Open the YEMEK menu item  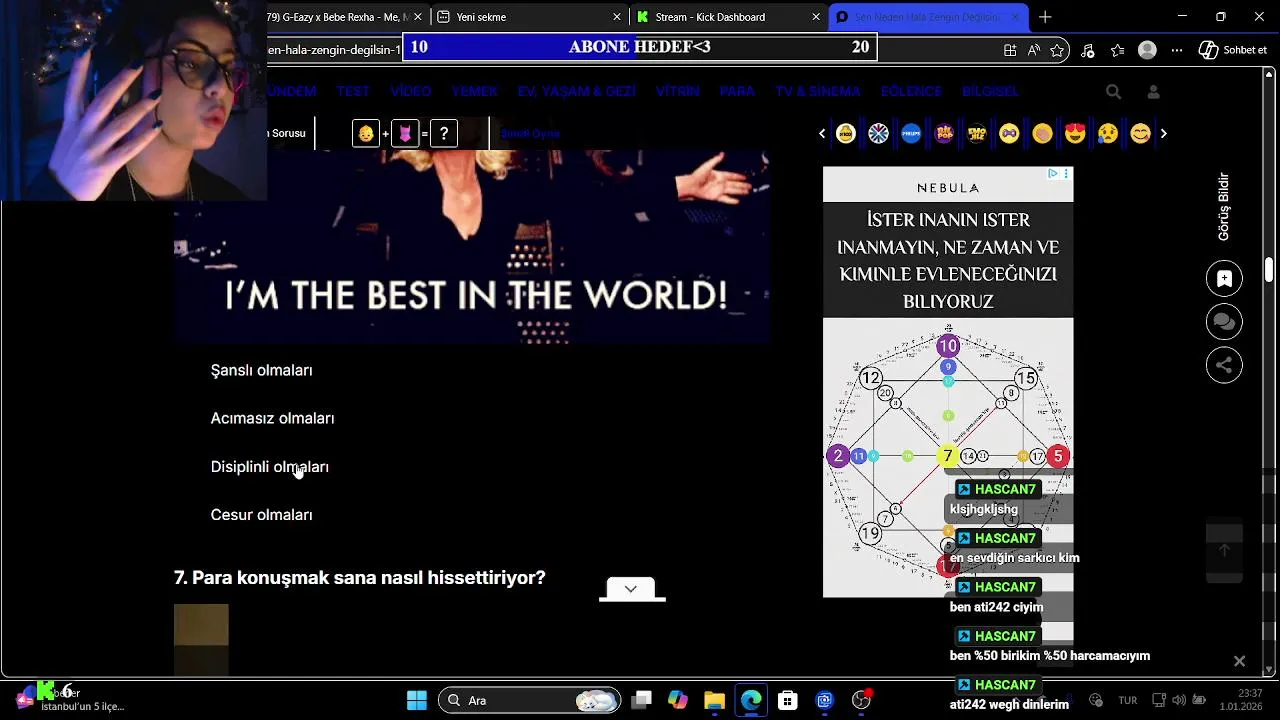coord(474,91)
